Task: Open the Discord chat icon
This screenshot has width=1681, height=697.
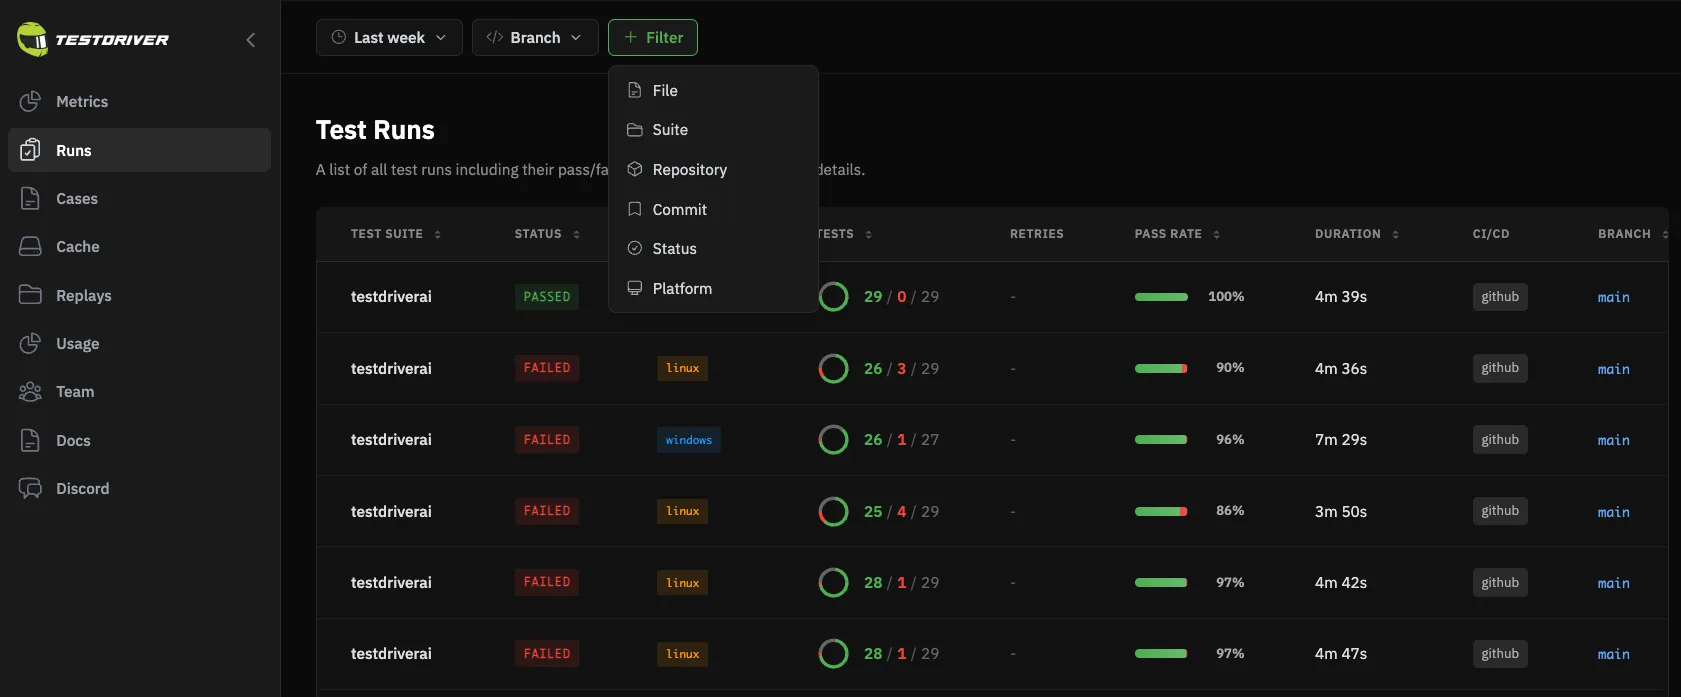Action: pos(30,488)
